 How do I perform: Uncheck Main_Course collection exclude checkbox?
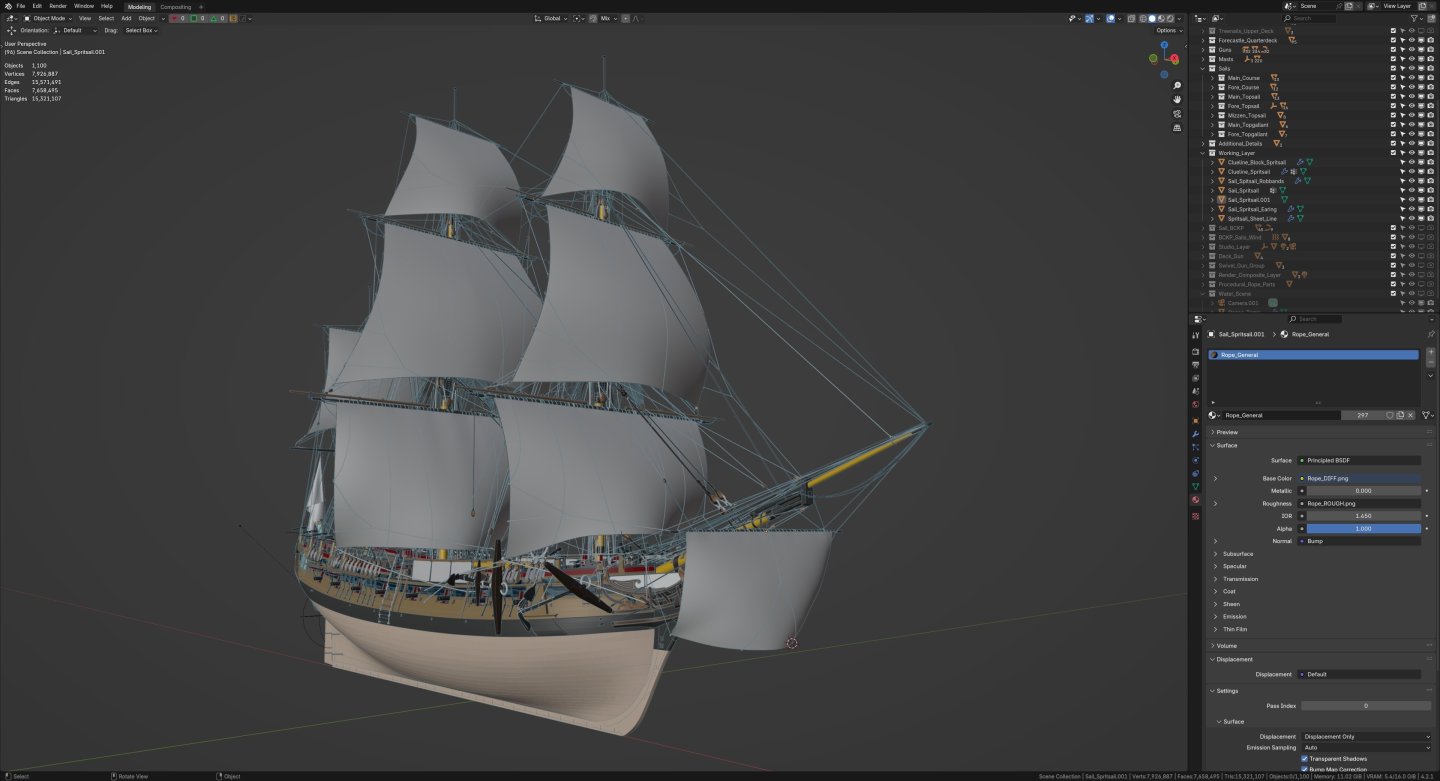tap(1393, 78)
